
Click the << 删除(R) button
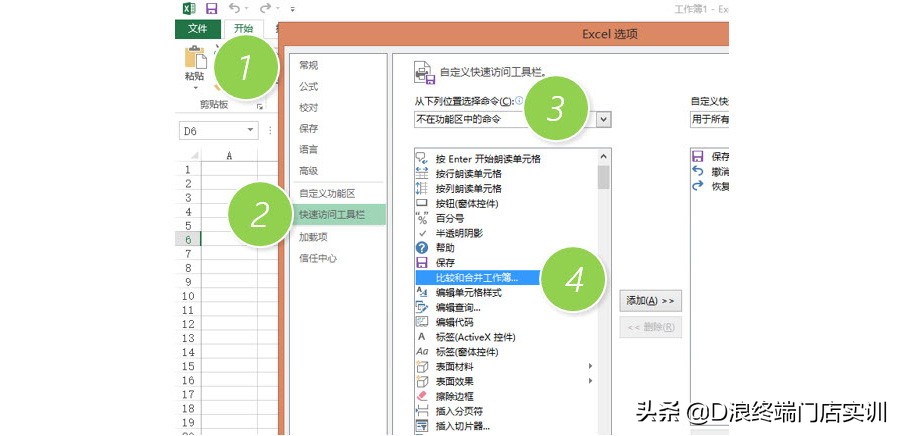click(650, 327)
